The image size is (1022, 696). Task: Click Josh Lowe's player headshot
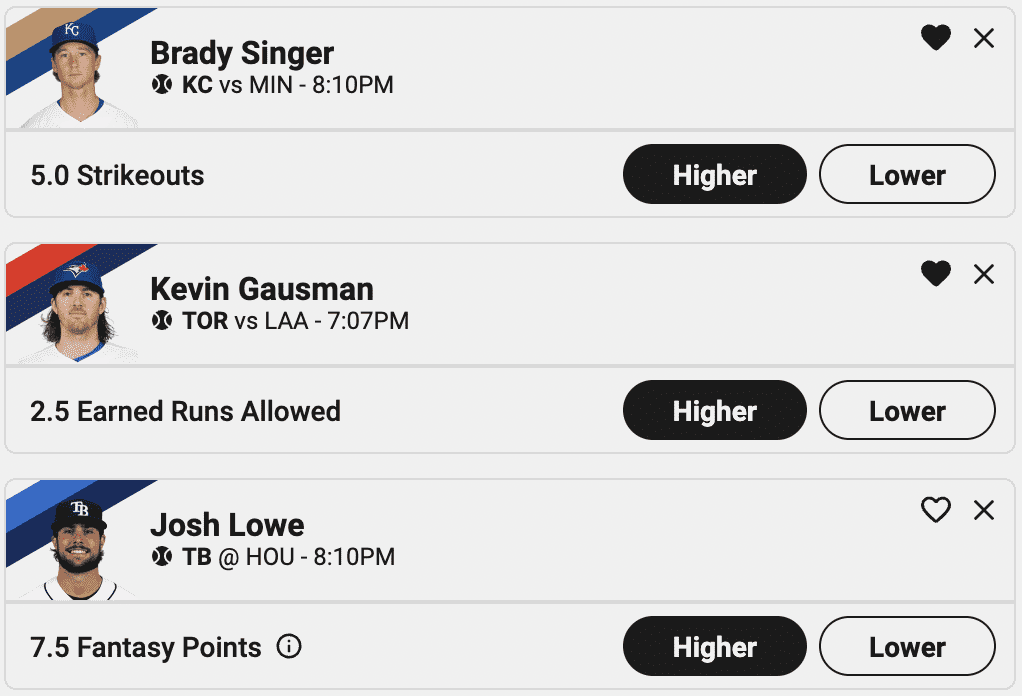(x=78, y=547)
